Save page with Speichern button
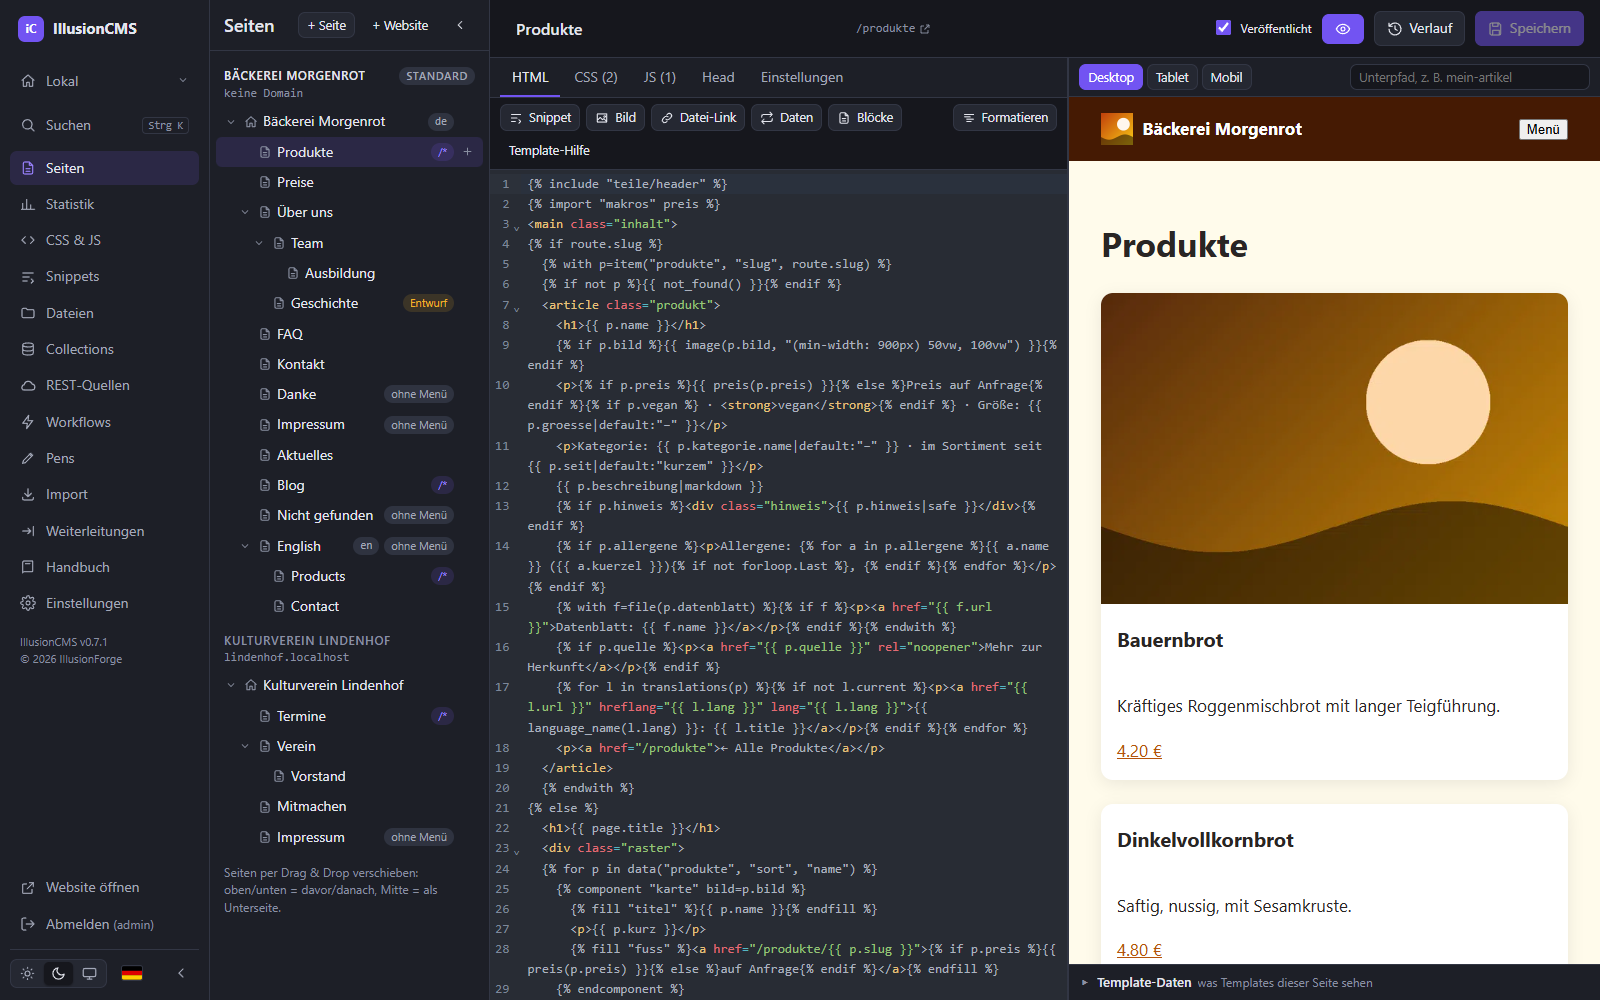This screenshot has width=1600, height=1000. (1529, 29)
